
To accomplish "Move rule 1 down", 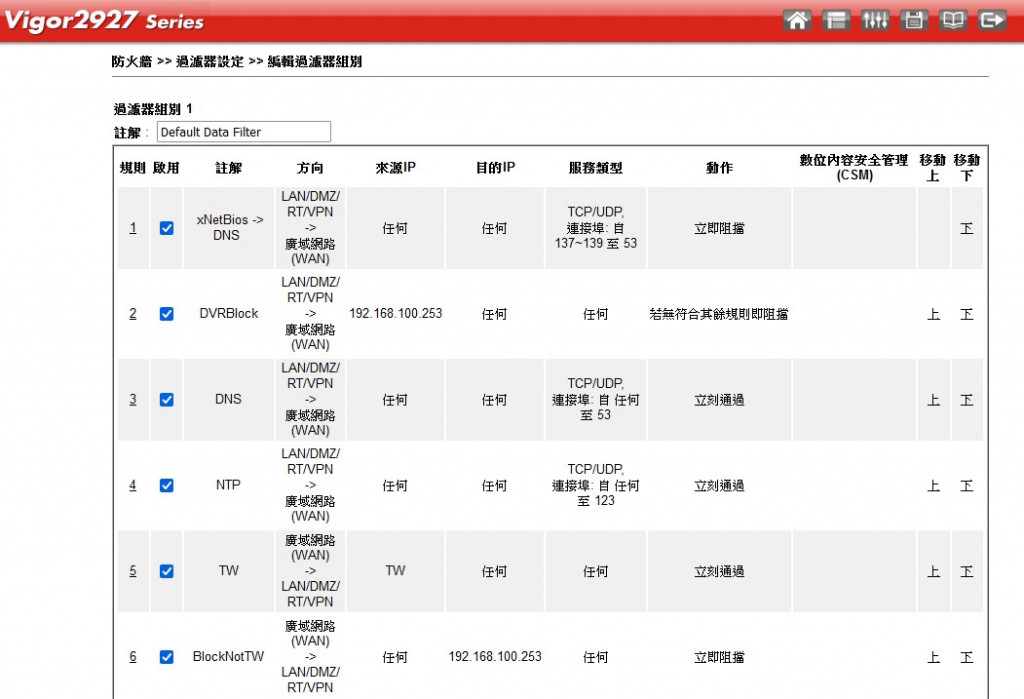I will 967,228.
